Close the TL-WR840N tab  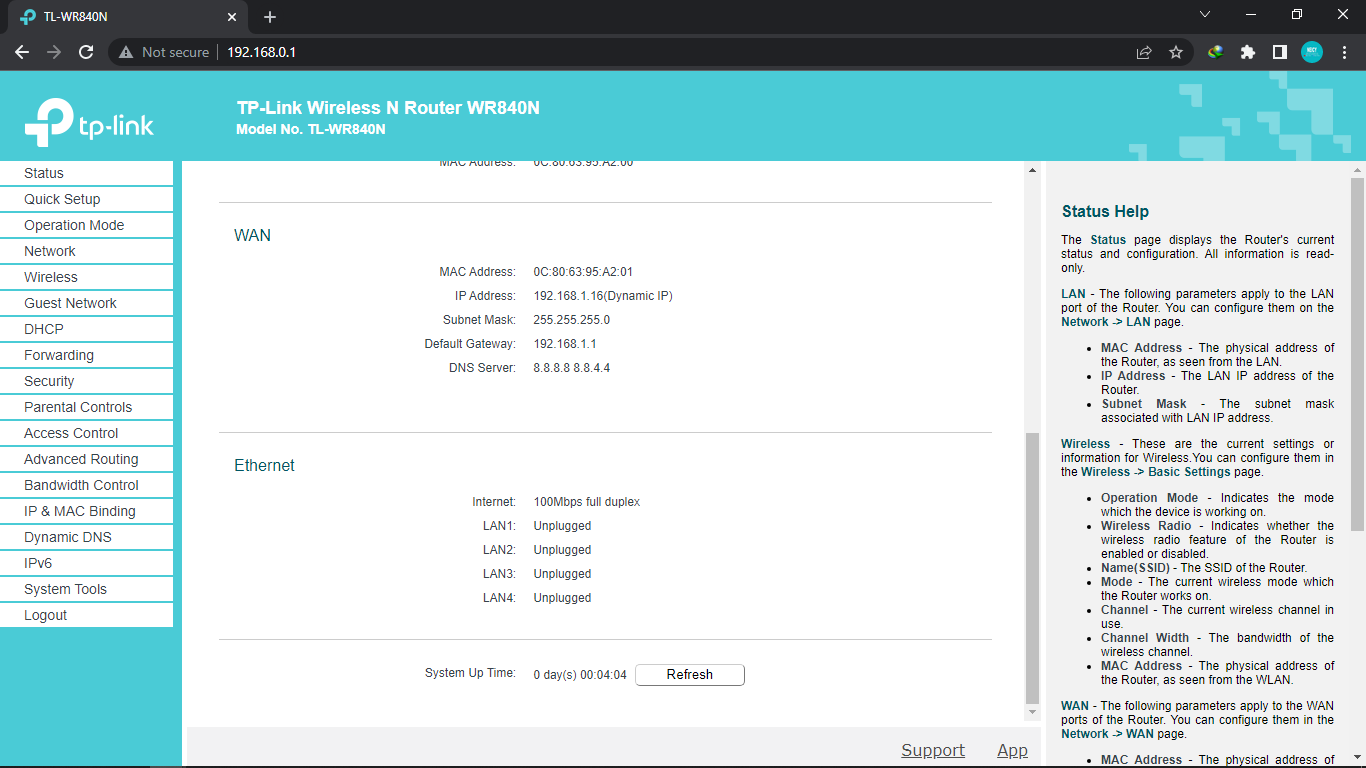232,17
